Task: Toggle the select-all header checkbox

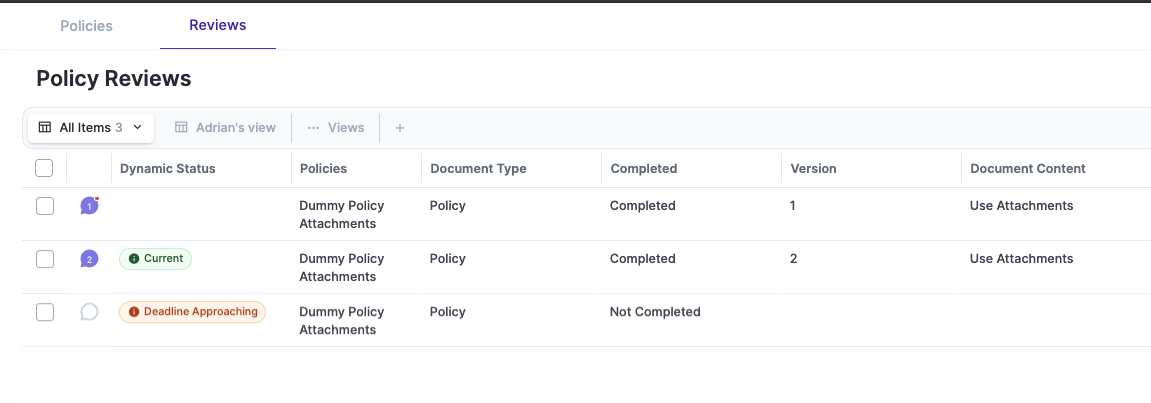Action: 44,168
